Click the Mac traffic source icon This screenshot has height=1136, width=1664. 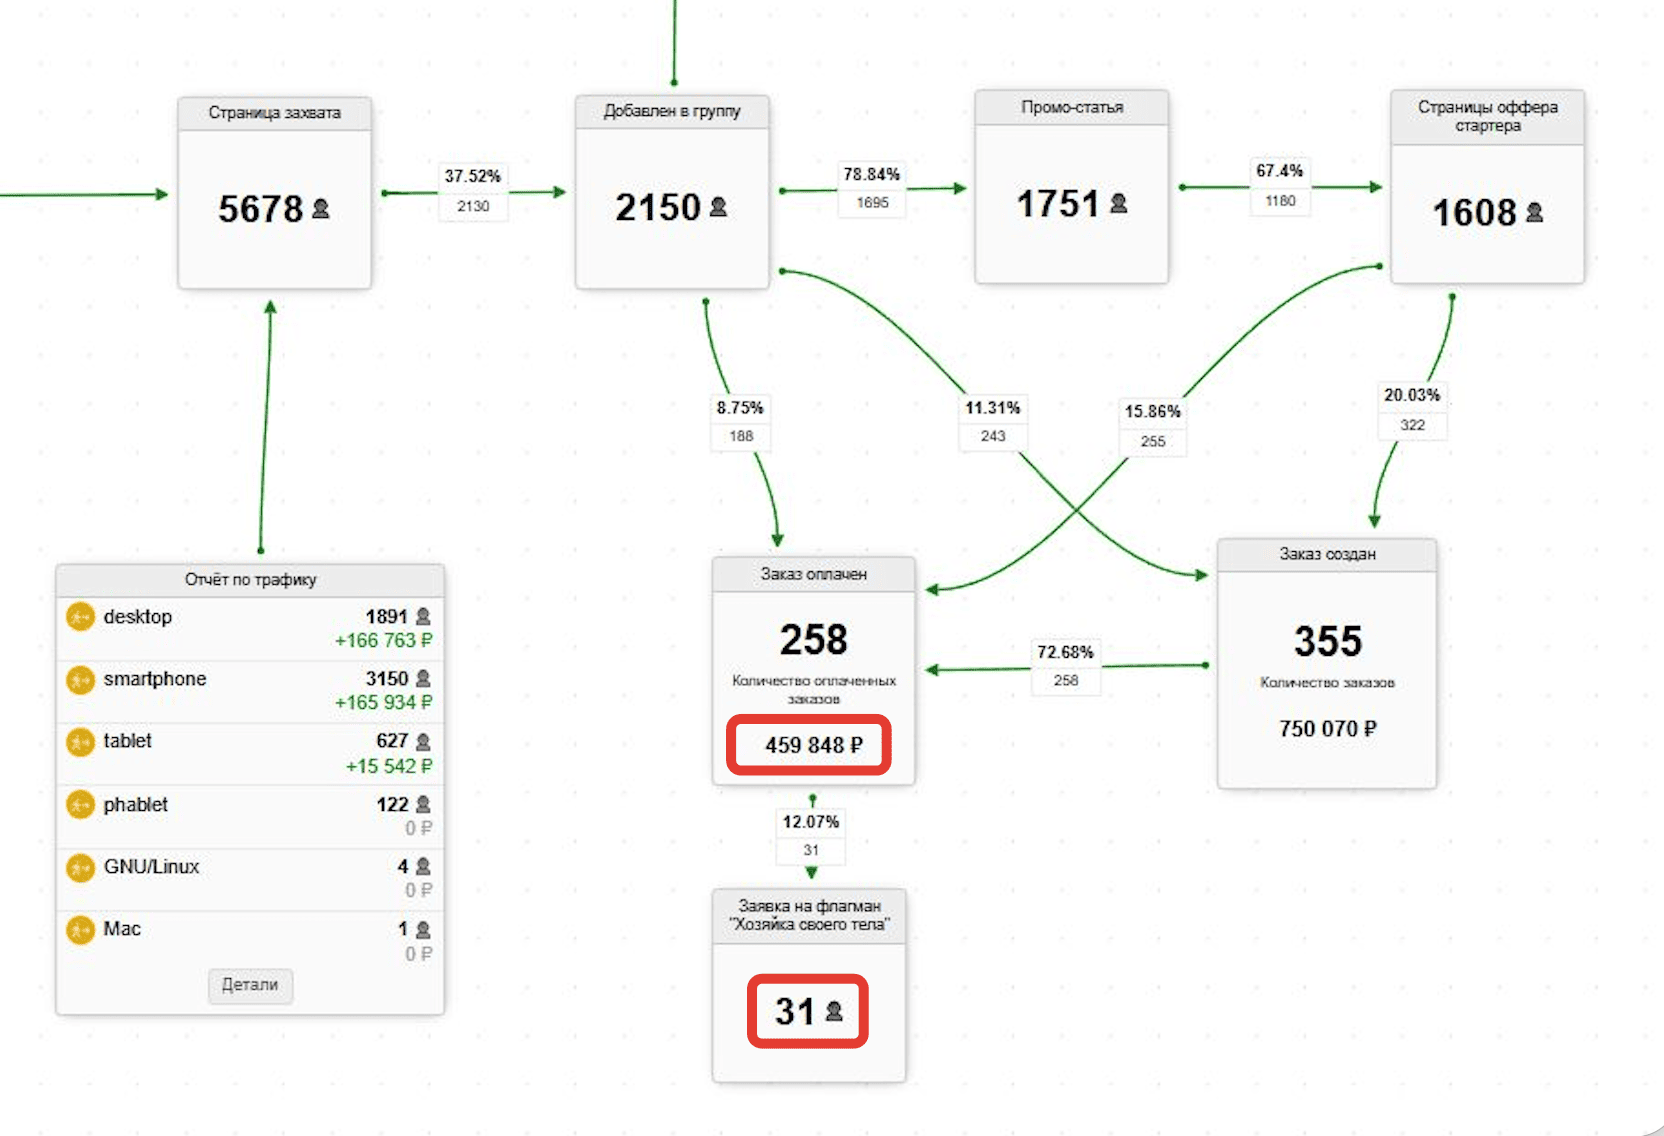[x=80, y=930]
